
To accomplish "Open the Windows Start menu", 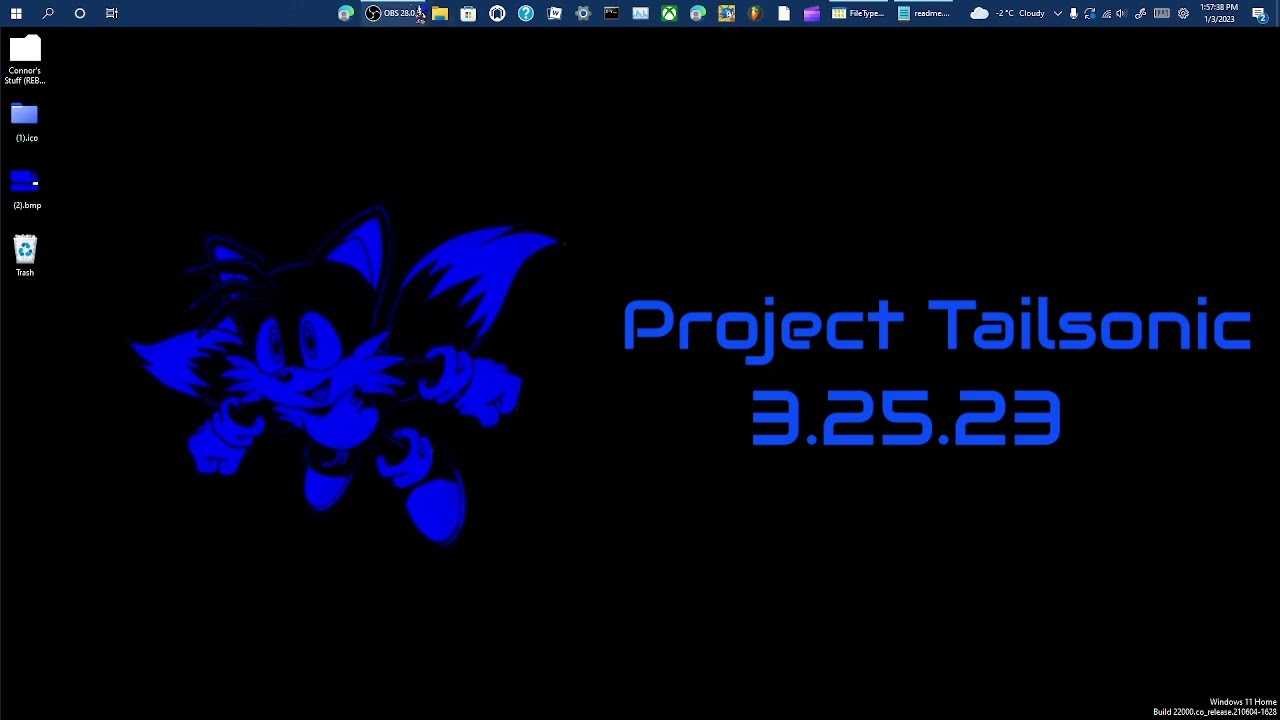I will pos(16,13).
